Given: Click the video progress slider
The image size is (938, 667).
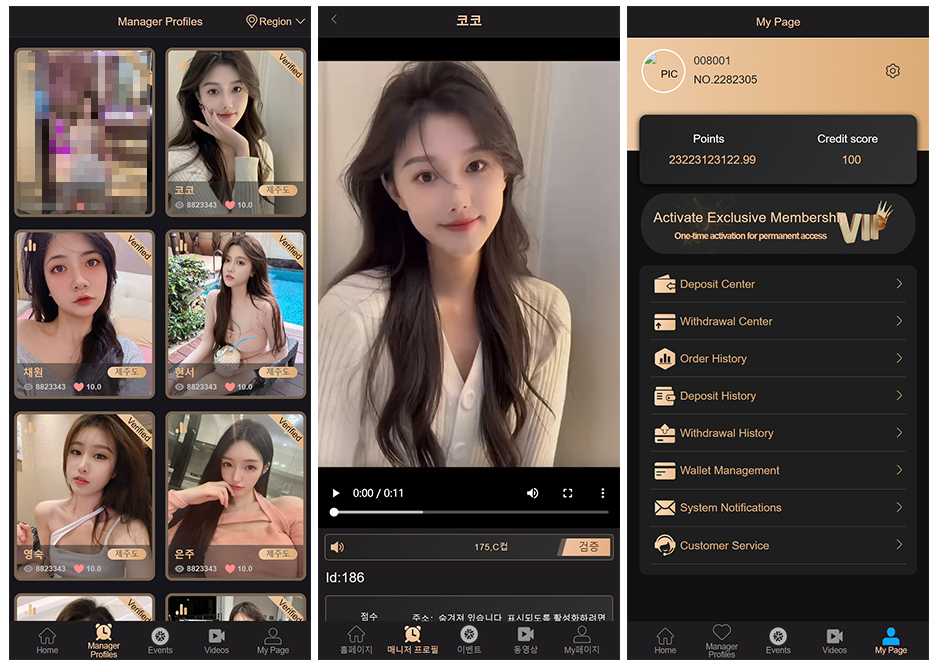Looking at the screenshot, I should [x=470, y=512].
